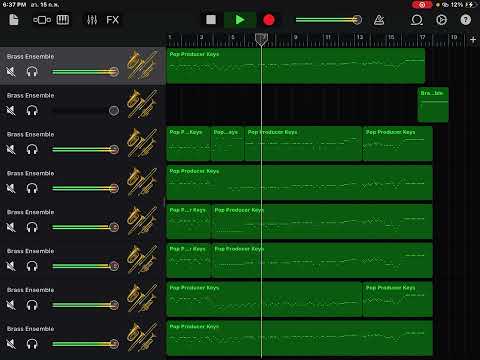
Task: Toggle the metronome icon
Action: (x=379, y=20)
